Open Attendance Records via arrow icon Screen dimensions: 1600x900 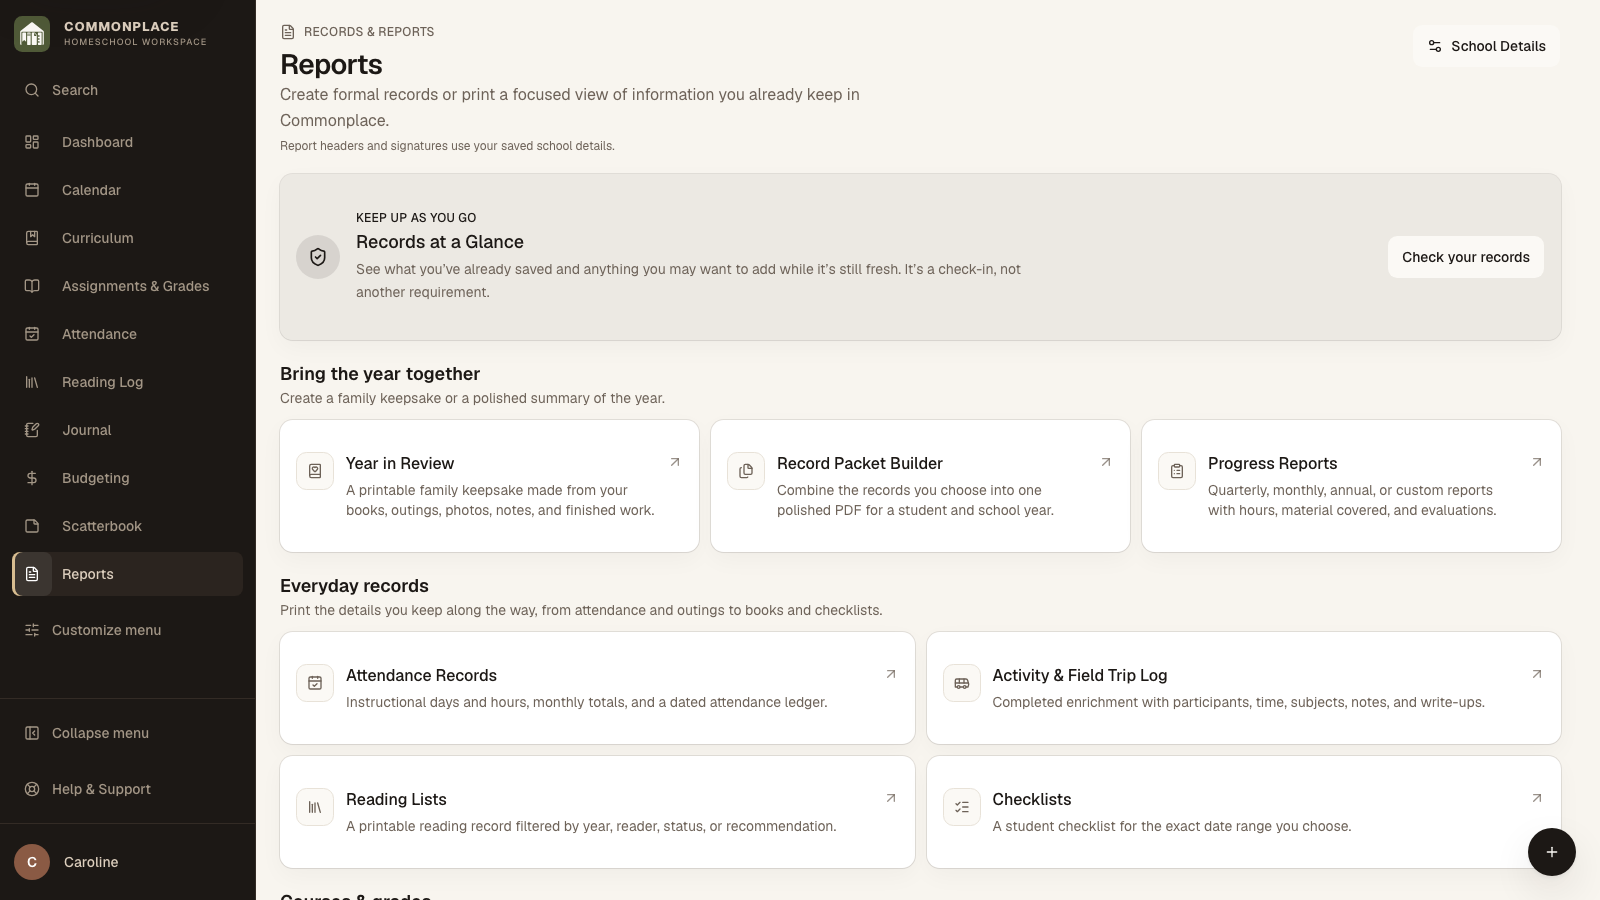[x=891, y=674]
